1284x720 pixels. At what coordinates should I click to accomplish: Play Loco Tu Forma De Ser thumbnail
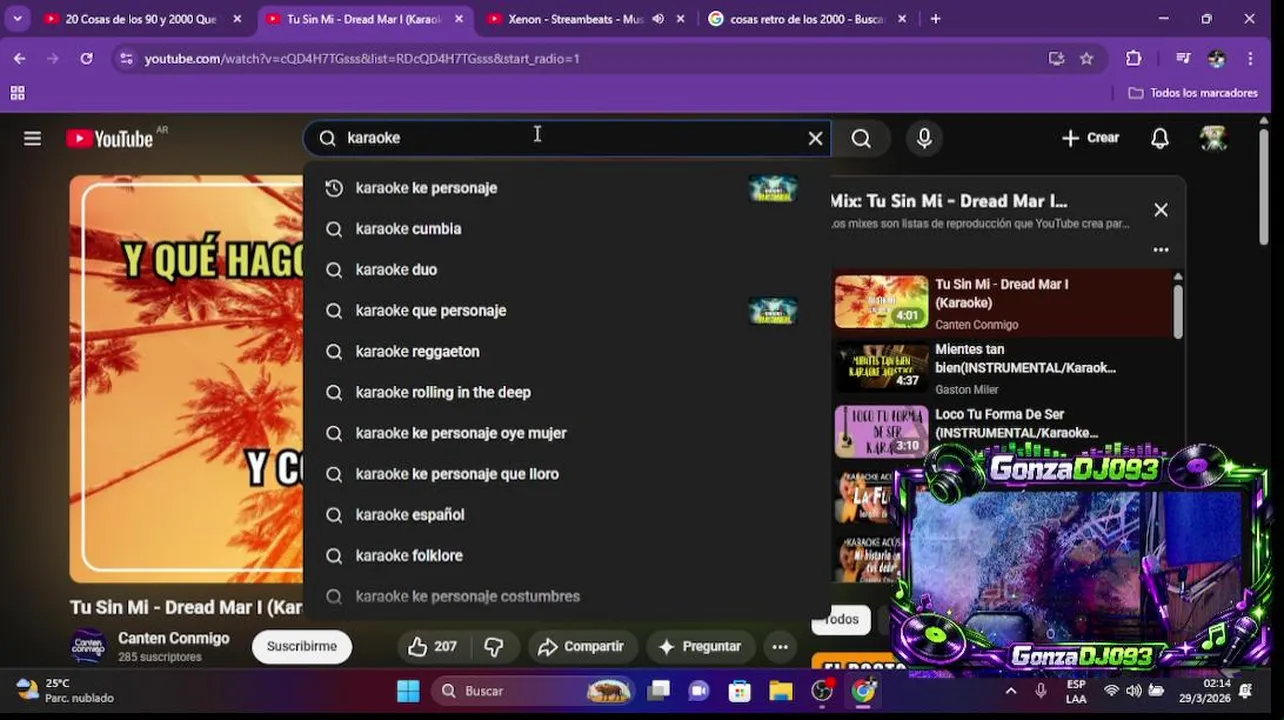pyautogui.click(x=881, y=432)
